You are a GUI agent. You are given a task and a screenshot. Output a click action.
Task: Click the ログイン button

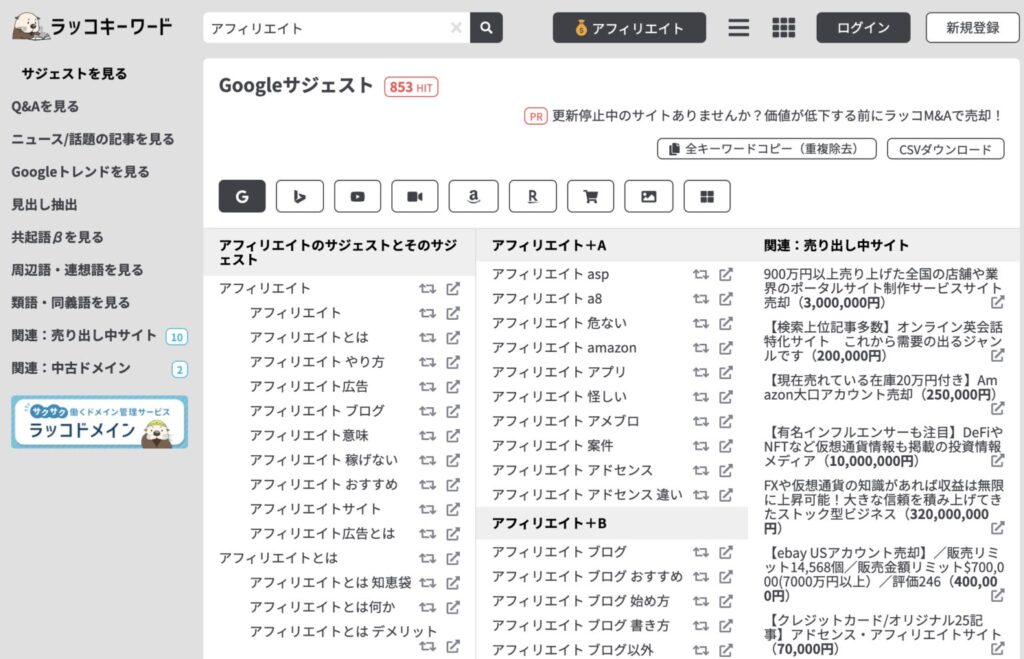click(x=863, y=27)
